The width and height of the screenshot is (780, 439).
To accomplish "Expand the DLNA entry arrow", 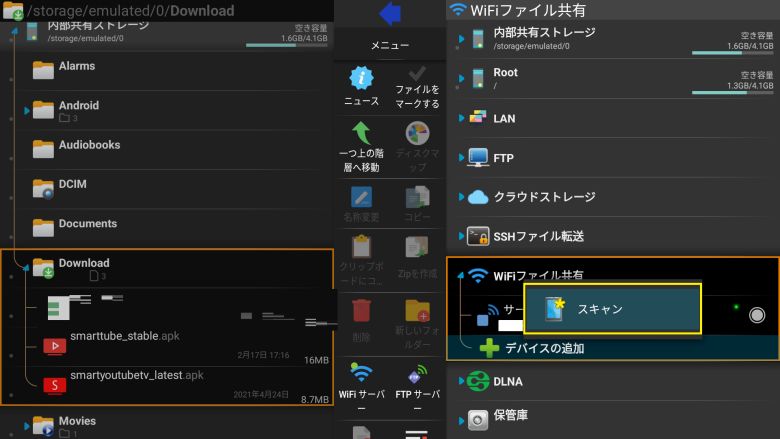I will click(461, 381).
